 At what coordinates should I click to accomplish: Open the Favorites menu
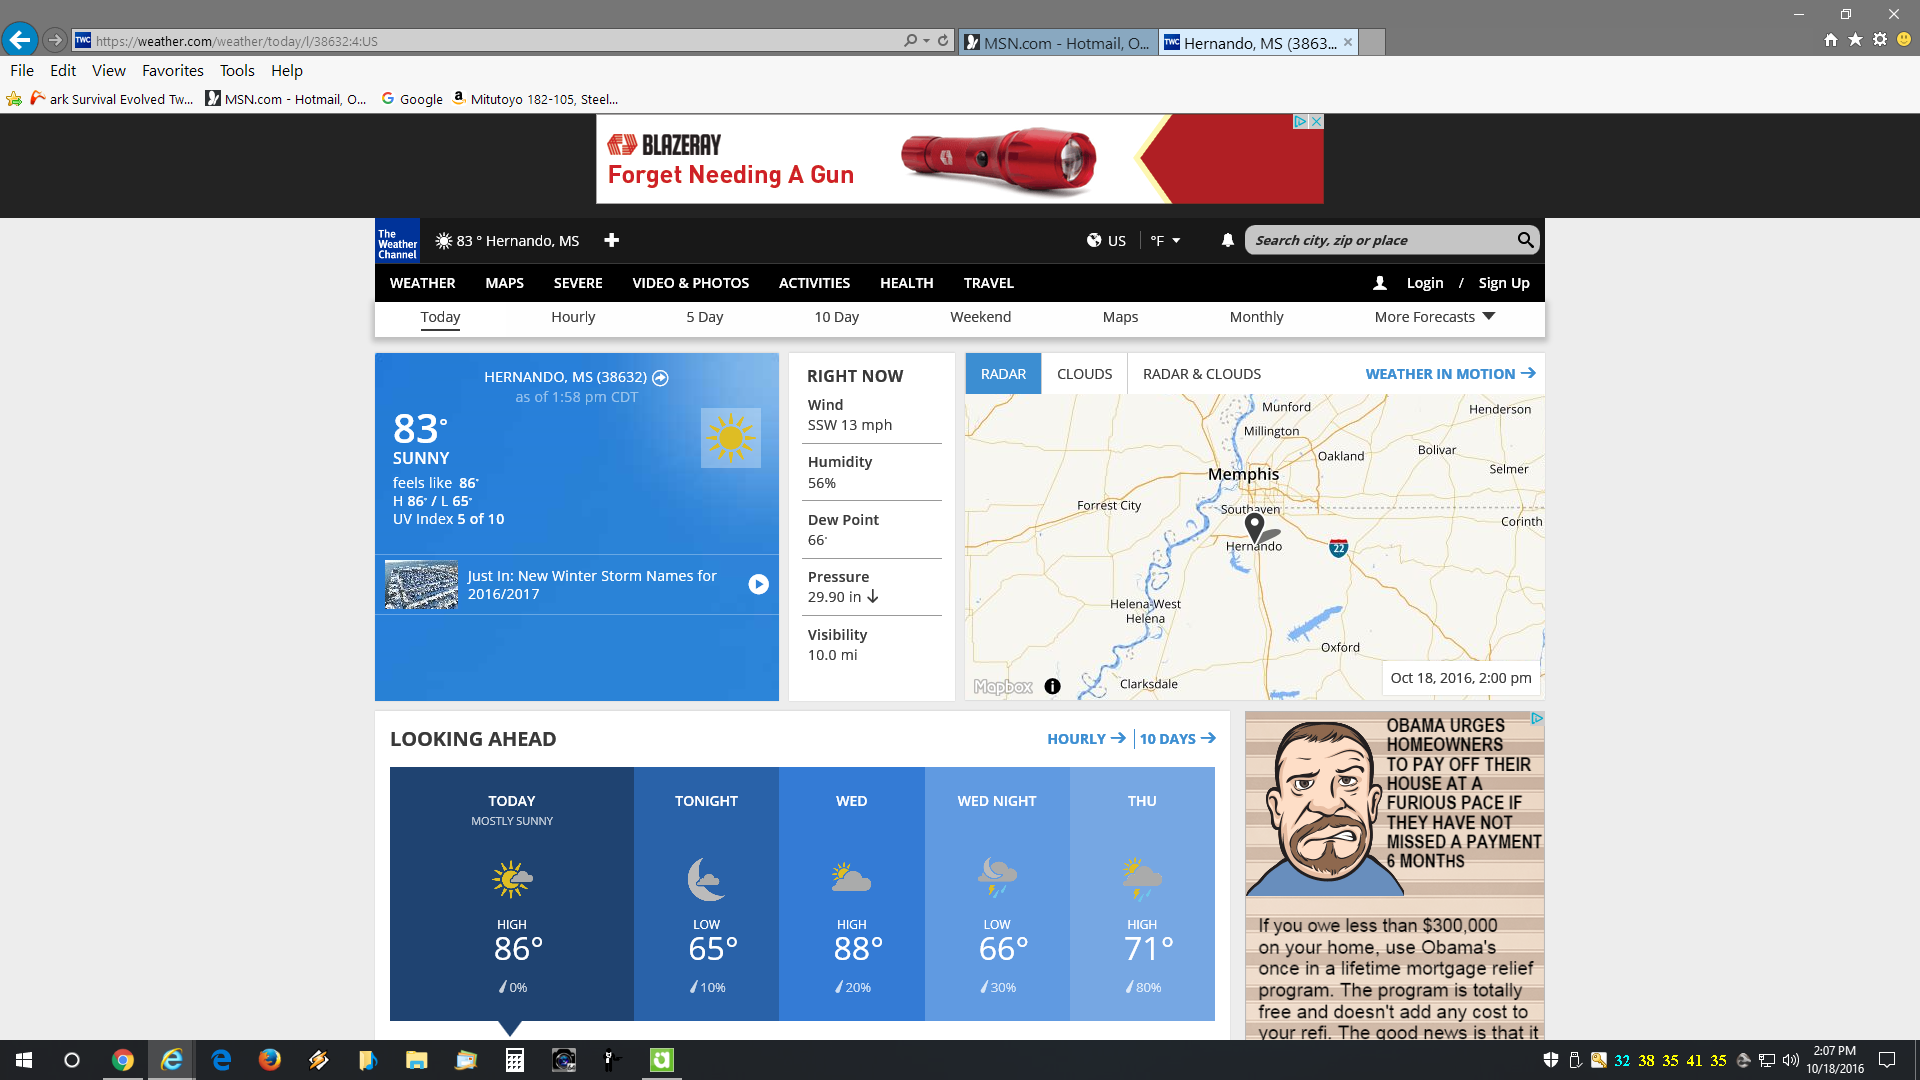pyautogui.click(x=172, y=71)
